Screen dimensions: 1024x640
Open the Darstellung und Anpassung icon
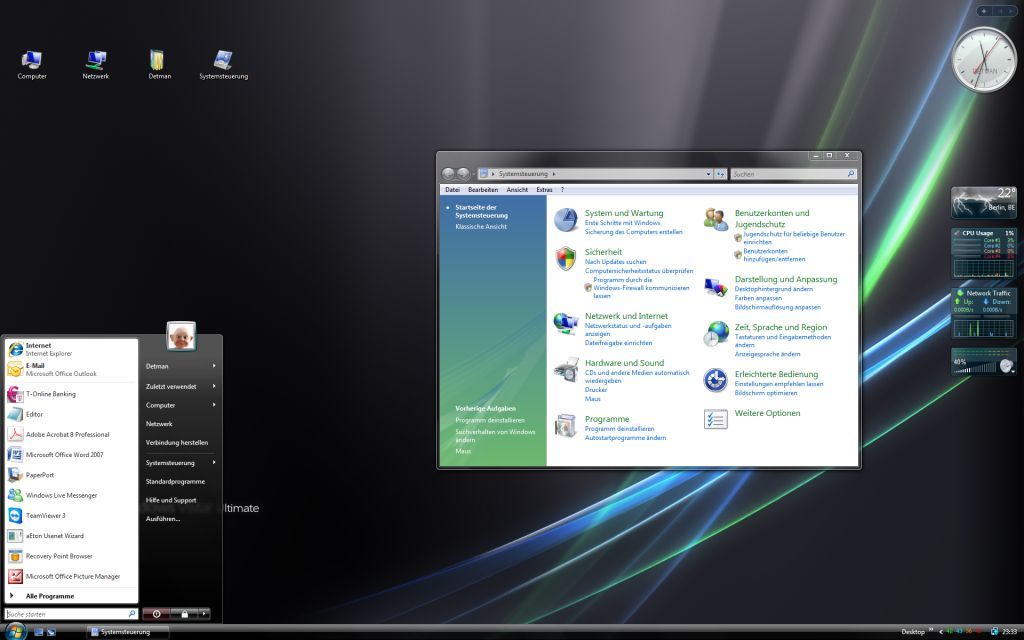716,286
